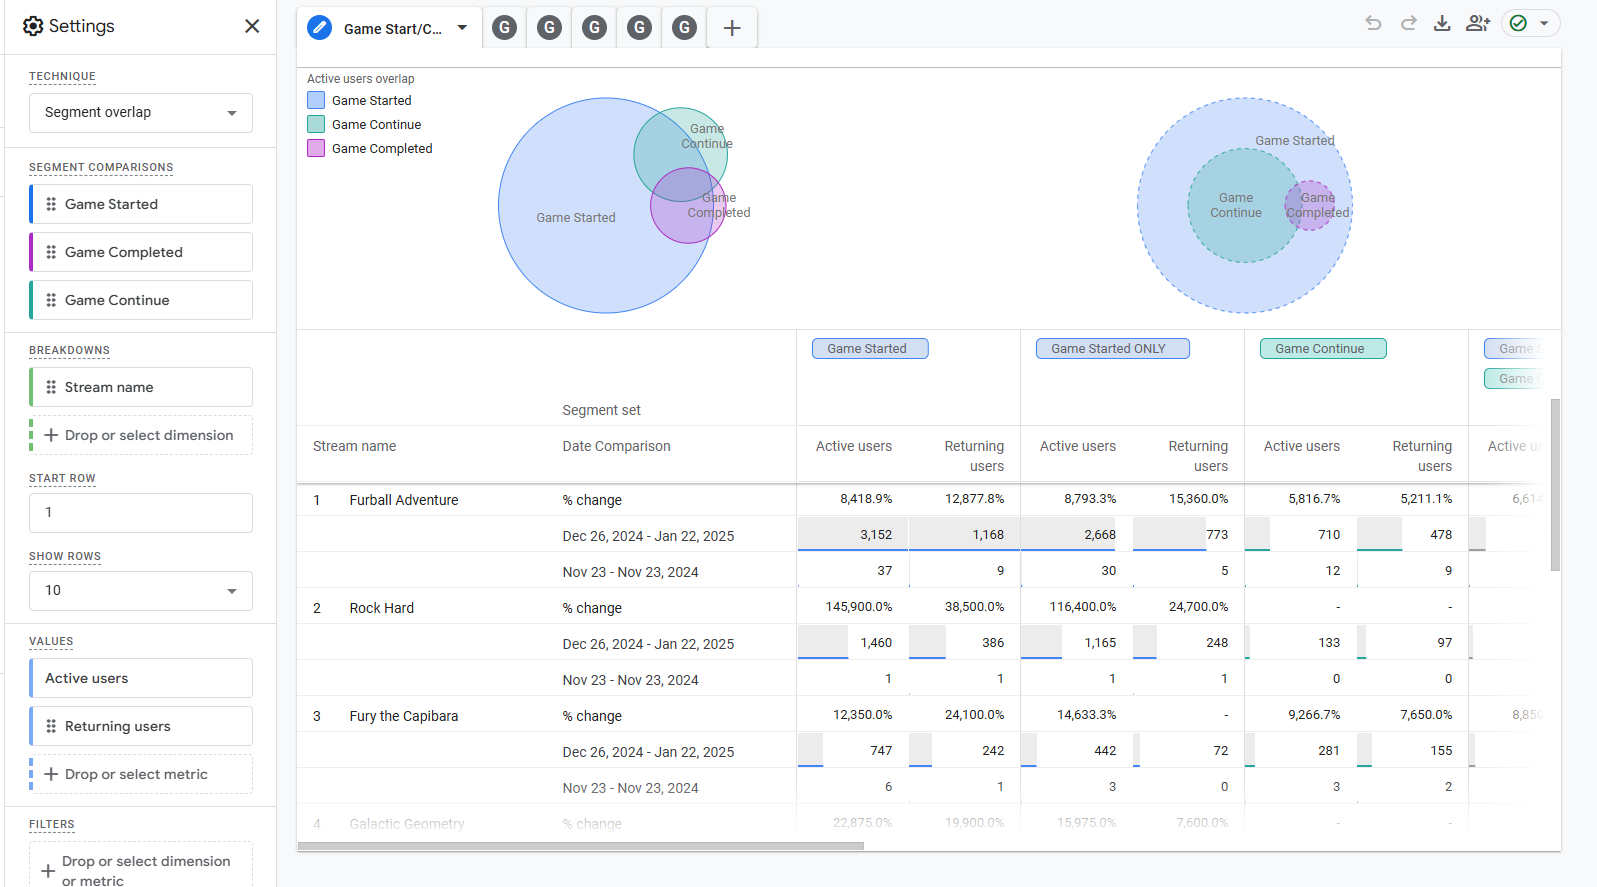Click the download export icon

point(1442,23)
